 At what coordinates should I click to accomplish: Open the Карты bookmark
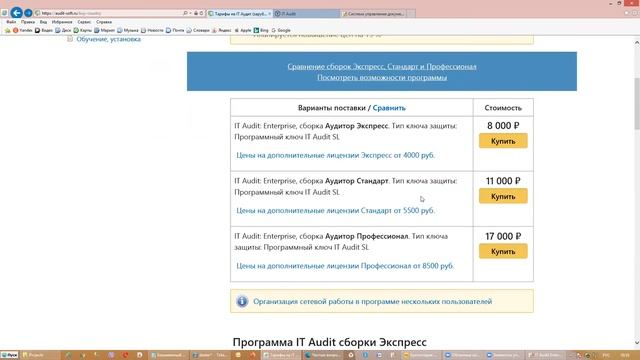pos(82,30)
